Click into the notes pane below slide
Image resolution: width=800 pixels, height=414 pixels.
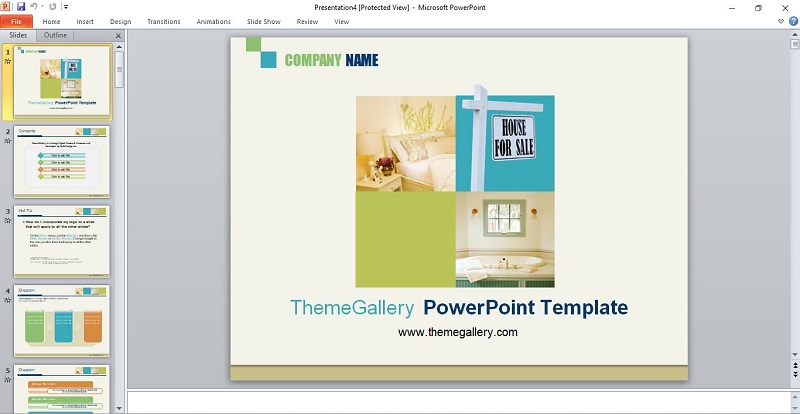tap(458, 402)
